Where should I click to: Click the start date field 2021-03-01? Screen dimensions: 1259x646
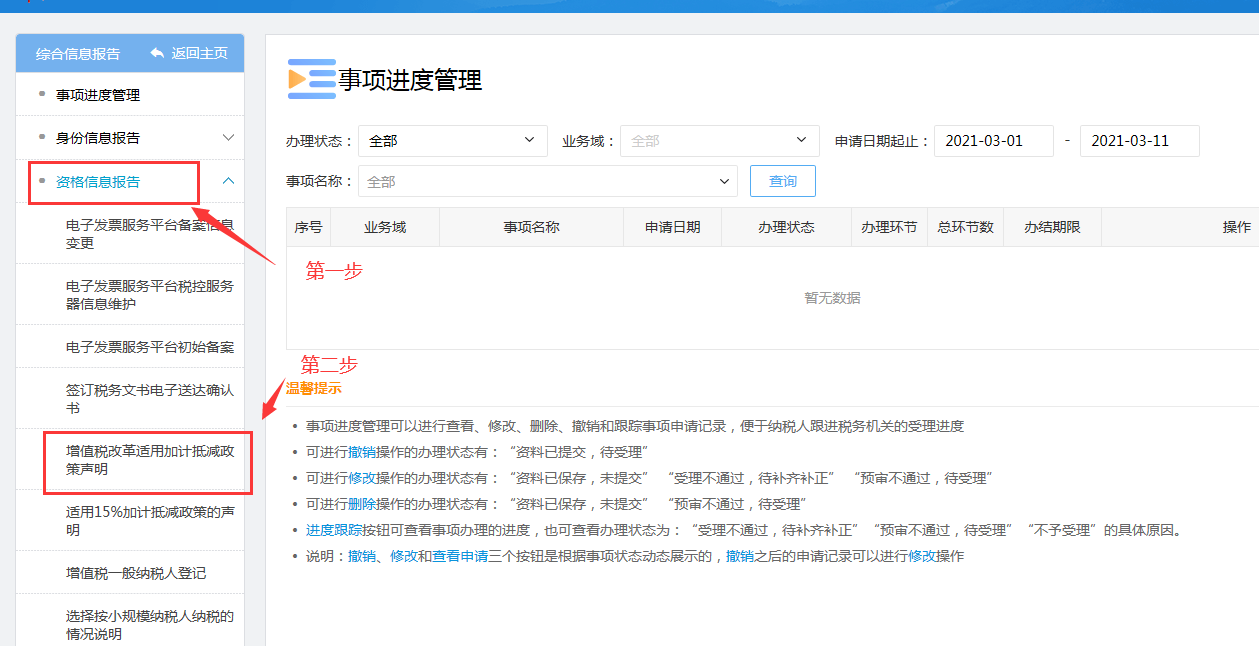[993, 141]
